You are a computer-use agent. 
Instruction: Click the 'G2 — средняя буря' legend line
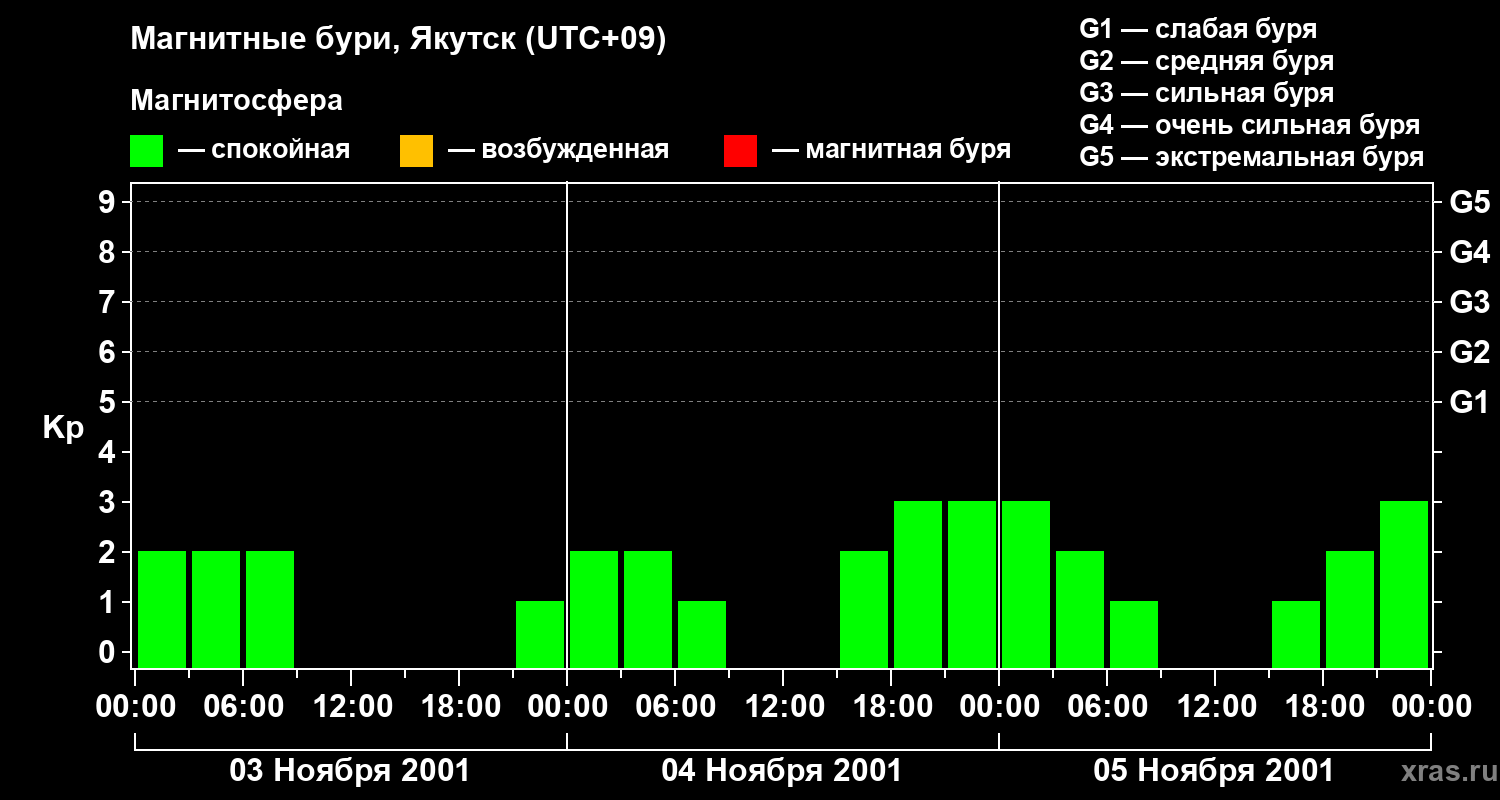(x=1206, y=61)
